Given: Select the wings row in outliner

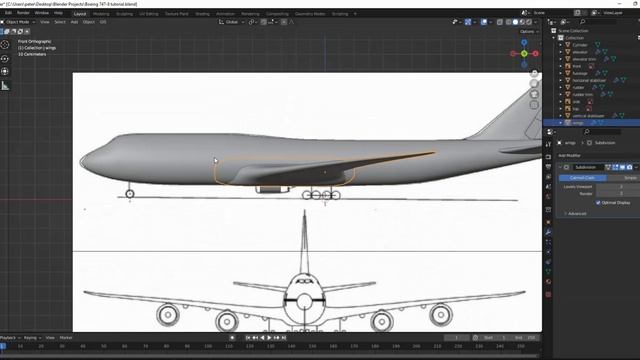Looking at the screenshot, I should point(591,123).
